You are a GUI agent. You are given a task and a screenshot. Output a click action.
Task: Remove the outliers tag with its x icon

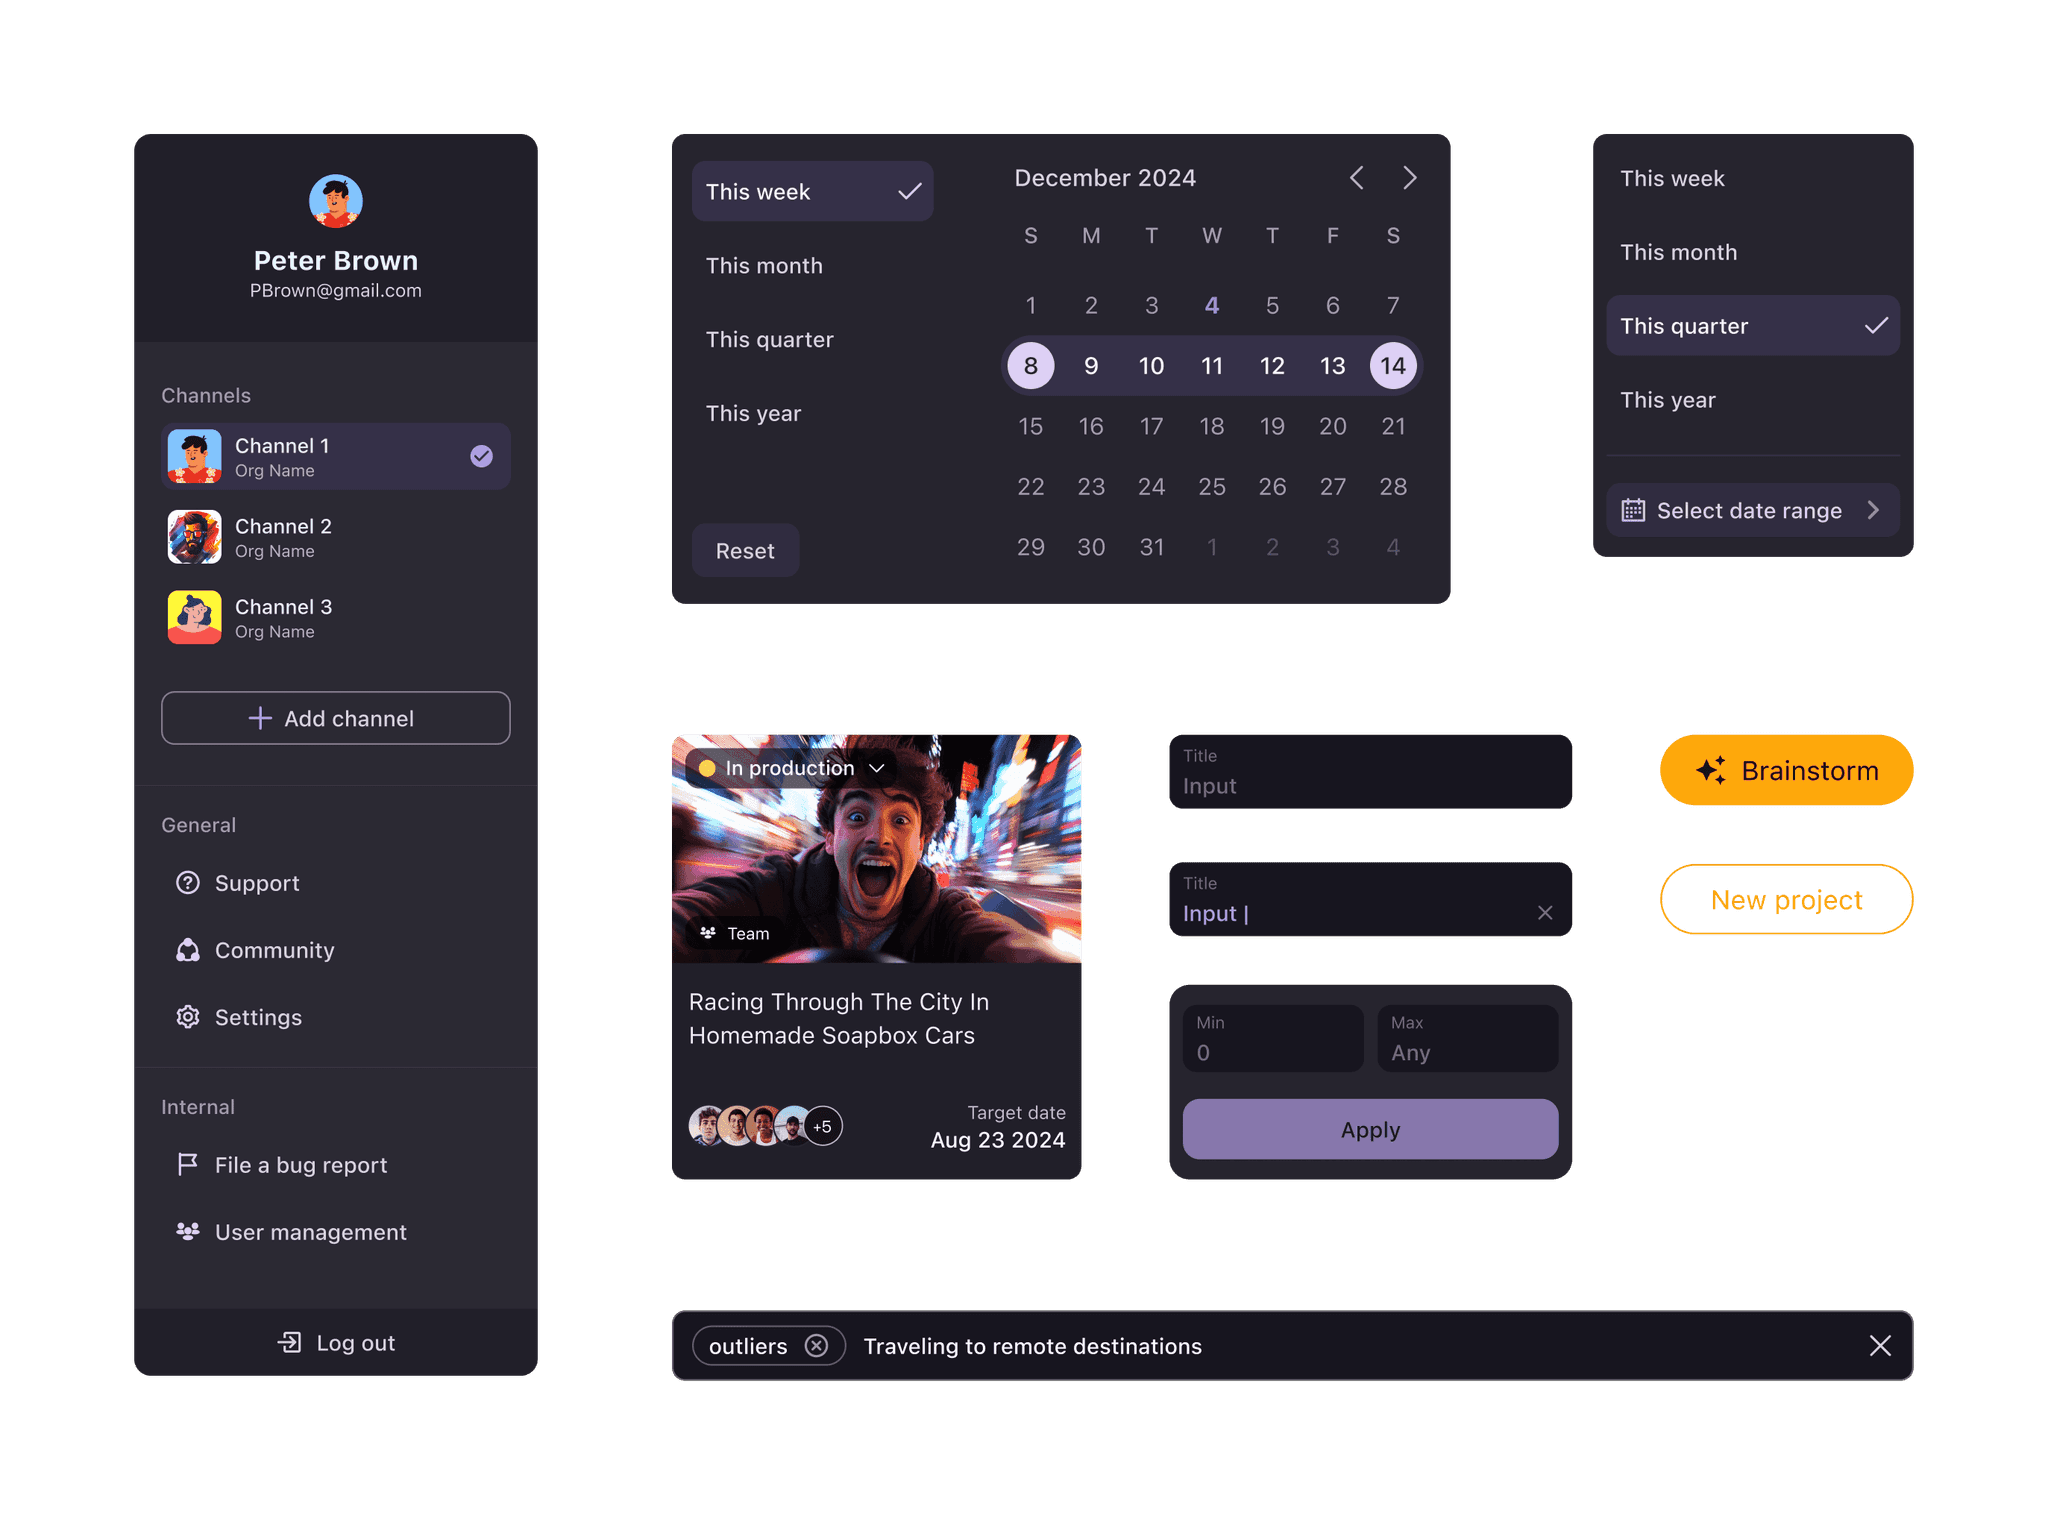tap(816, 1346)
